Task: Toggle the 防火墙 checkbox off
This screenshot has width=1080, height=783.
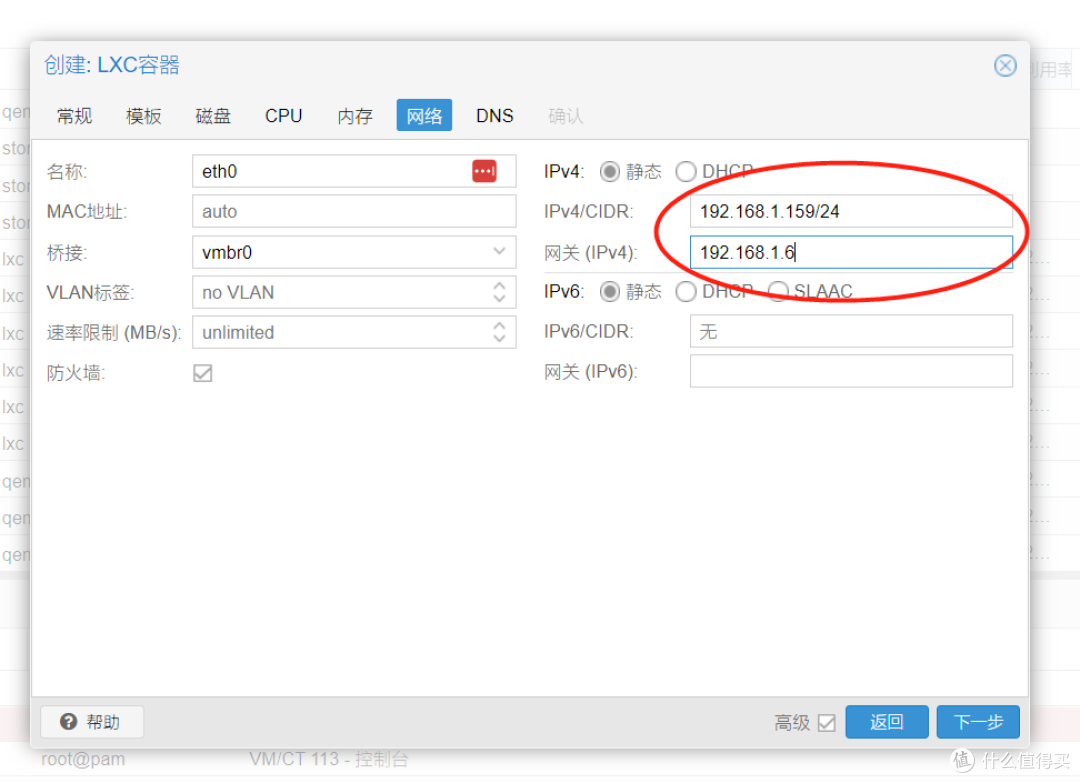Action: (x=201, y=372)
